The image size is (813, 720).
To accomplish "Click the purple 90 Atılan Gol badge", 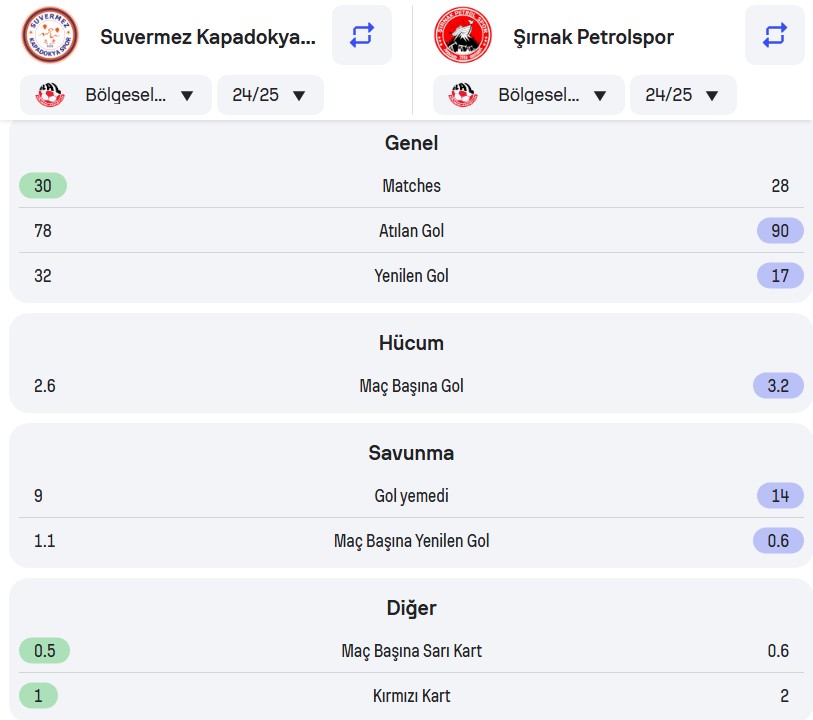I will point(780,231).
